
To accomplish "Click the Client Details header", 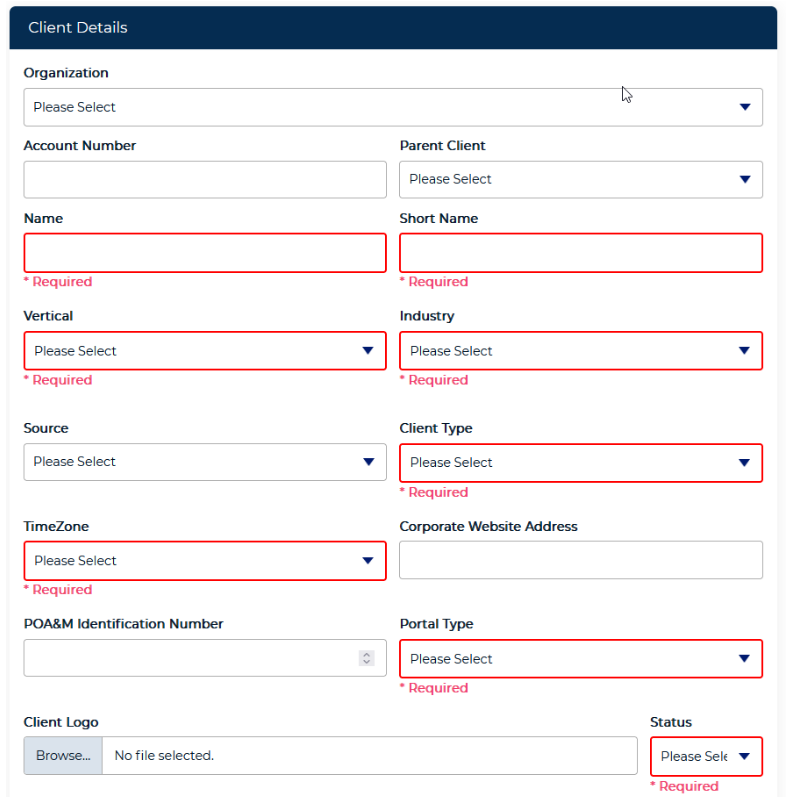I will (x=393, y=27).
